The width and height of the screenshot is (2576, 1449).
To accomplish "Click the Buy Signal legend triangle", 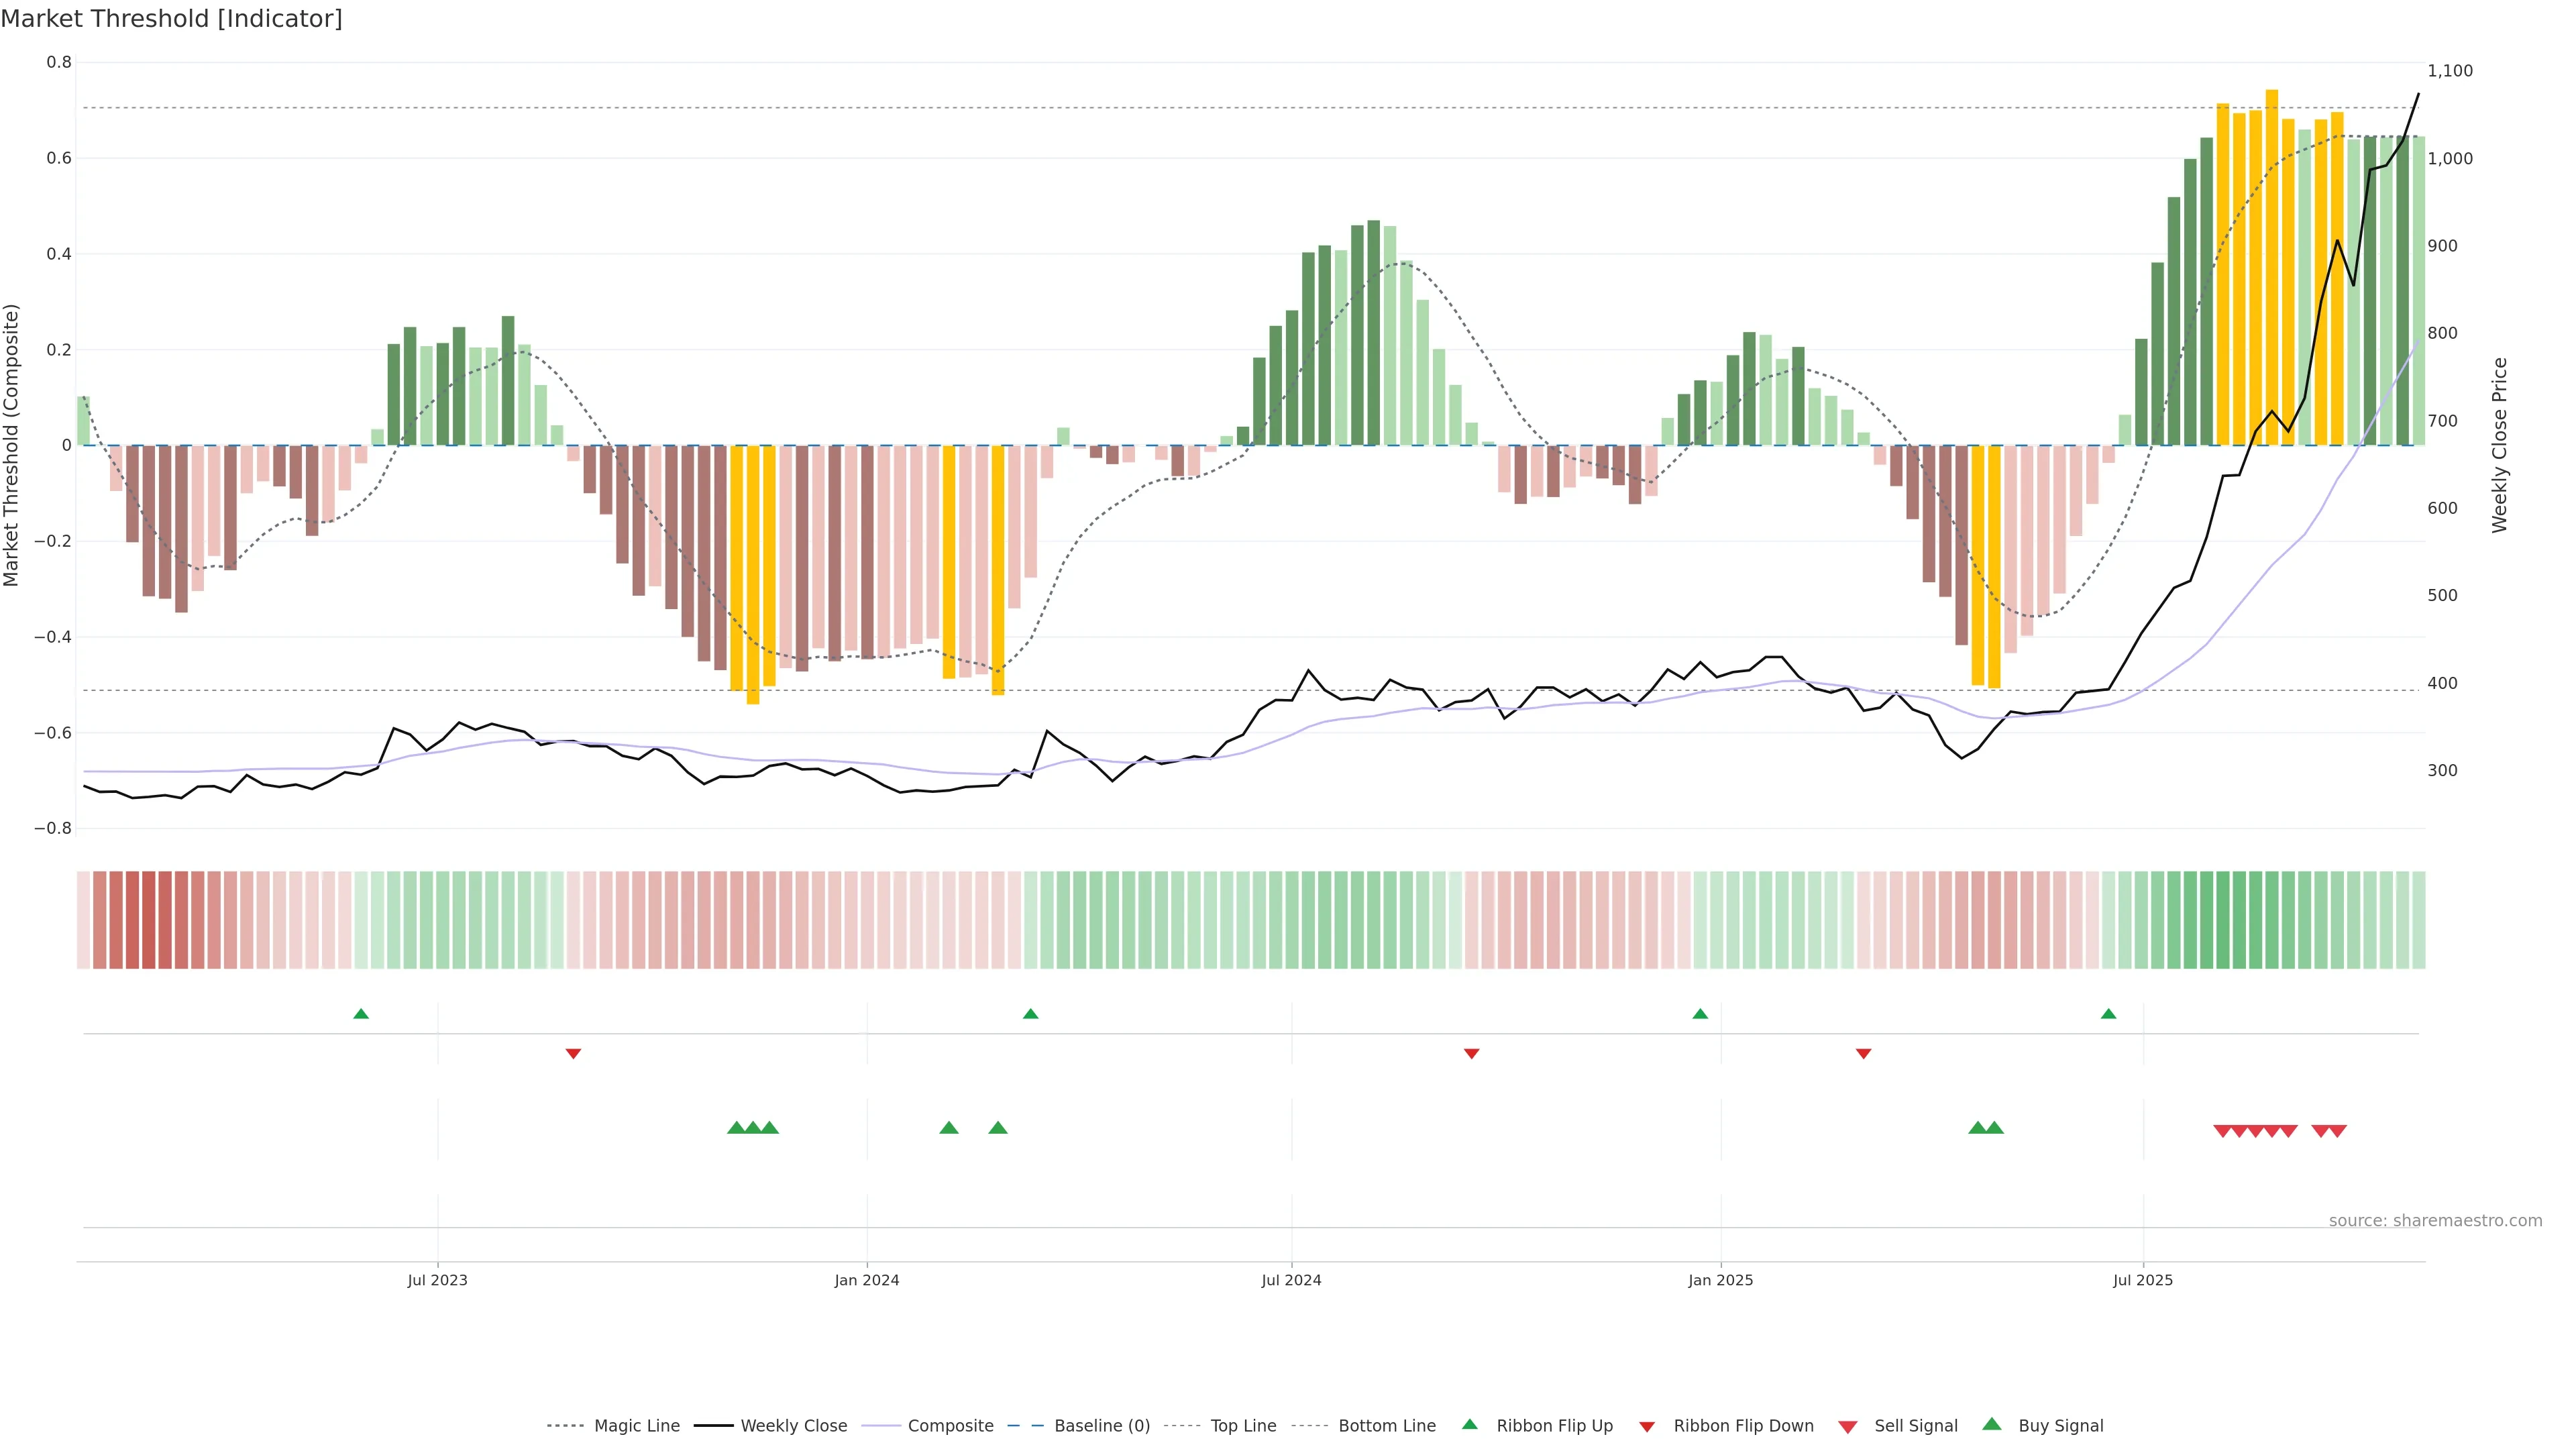I will click(x=1991, y=1424).
